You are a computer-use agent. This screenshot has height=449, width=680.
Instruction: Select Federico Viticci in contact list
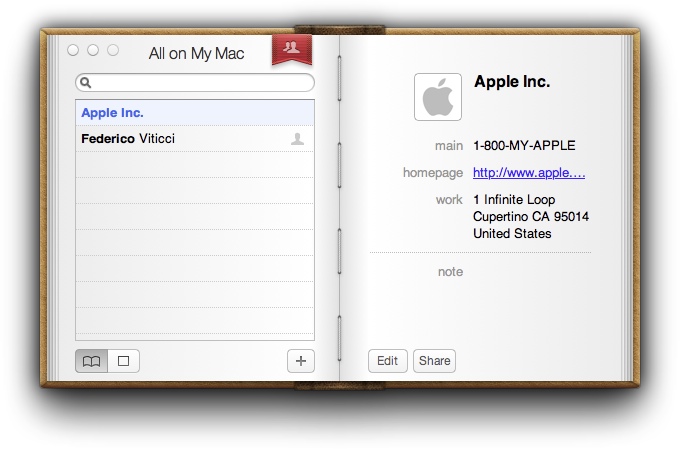point(195,139)
